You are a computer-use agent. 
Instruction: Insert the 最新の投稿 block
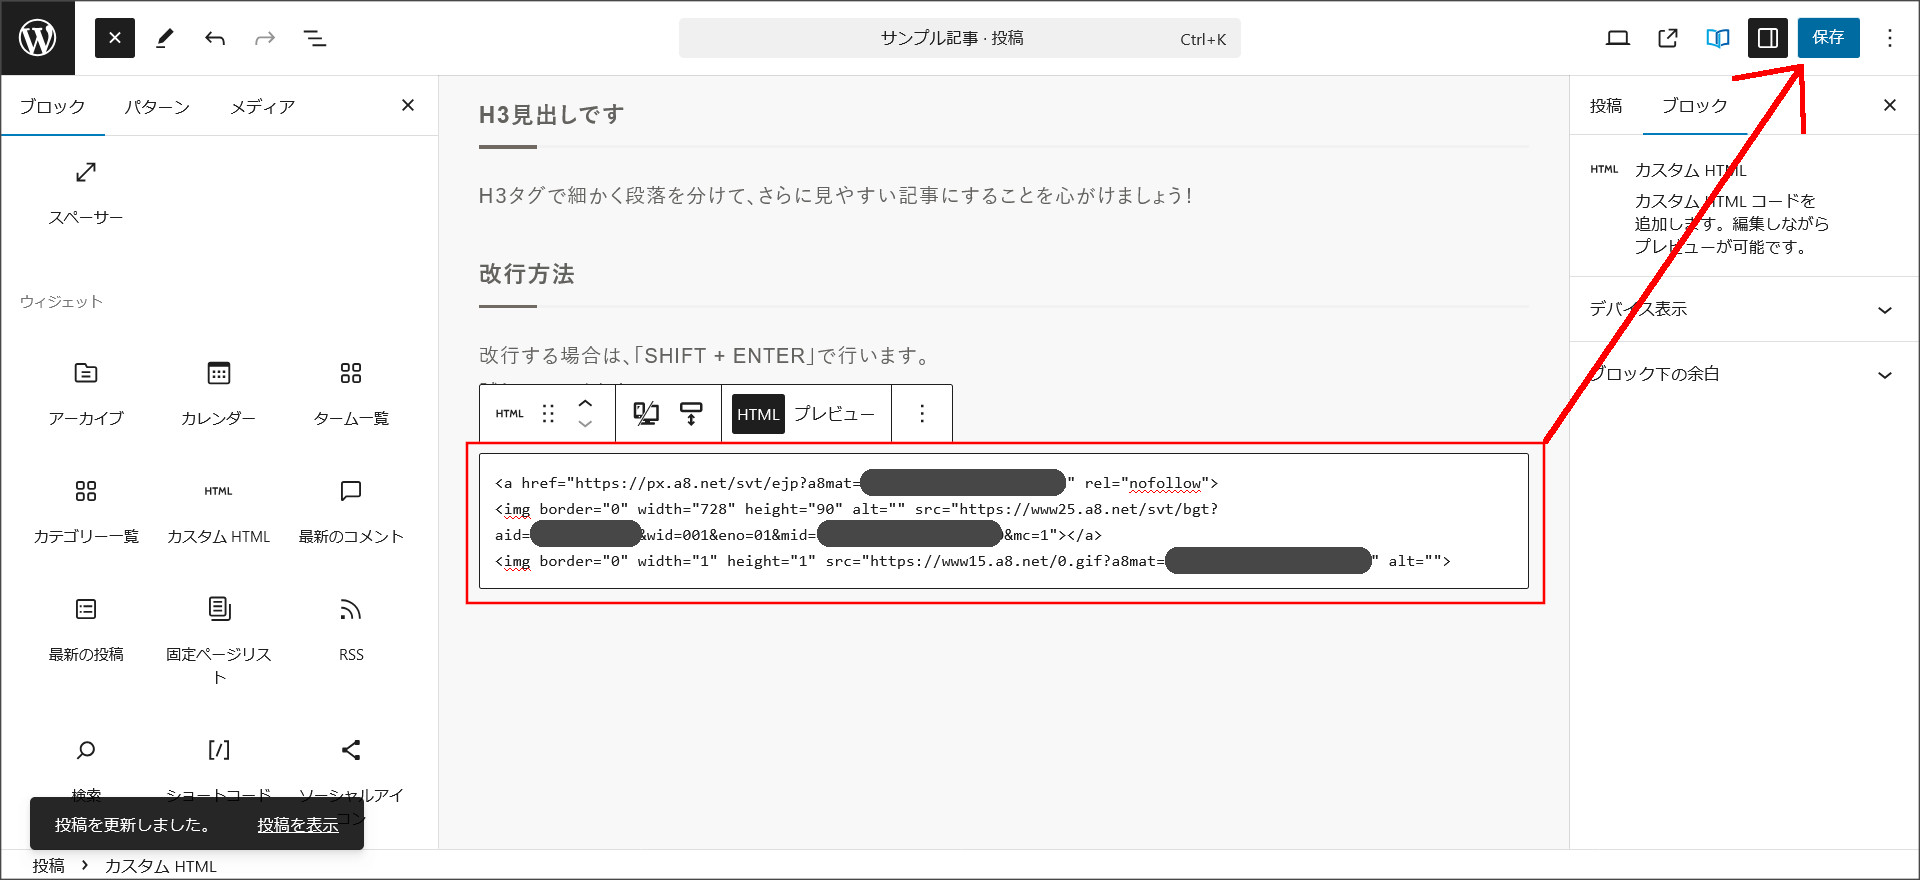86,629
